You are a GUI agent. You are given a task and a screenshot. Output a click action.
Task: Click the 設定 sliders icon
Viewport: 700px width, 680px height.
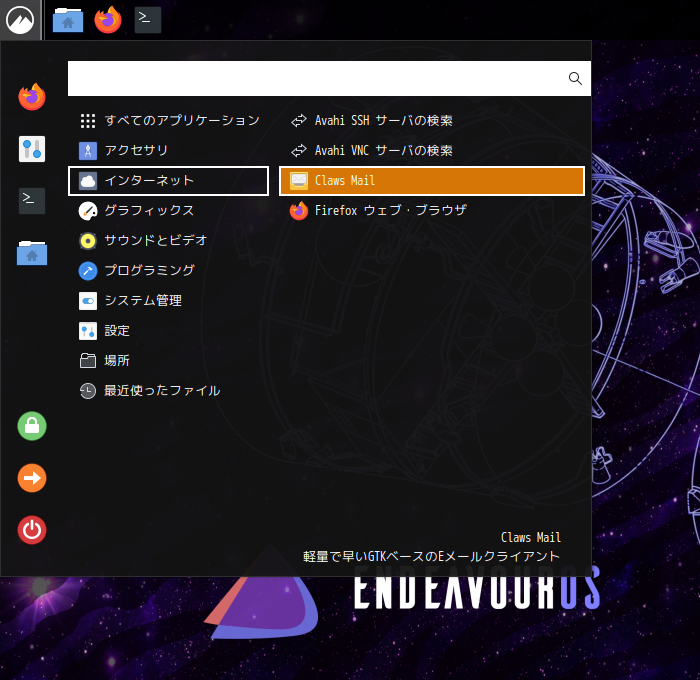(x=88, y=331)
